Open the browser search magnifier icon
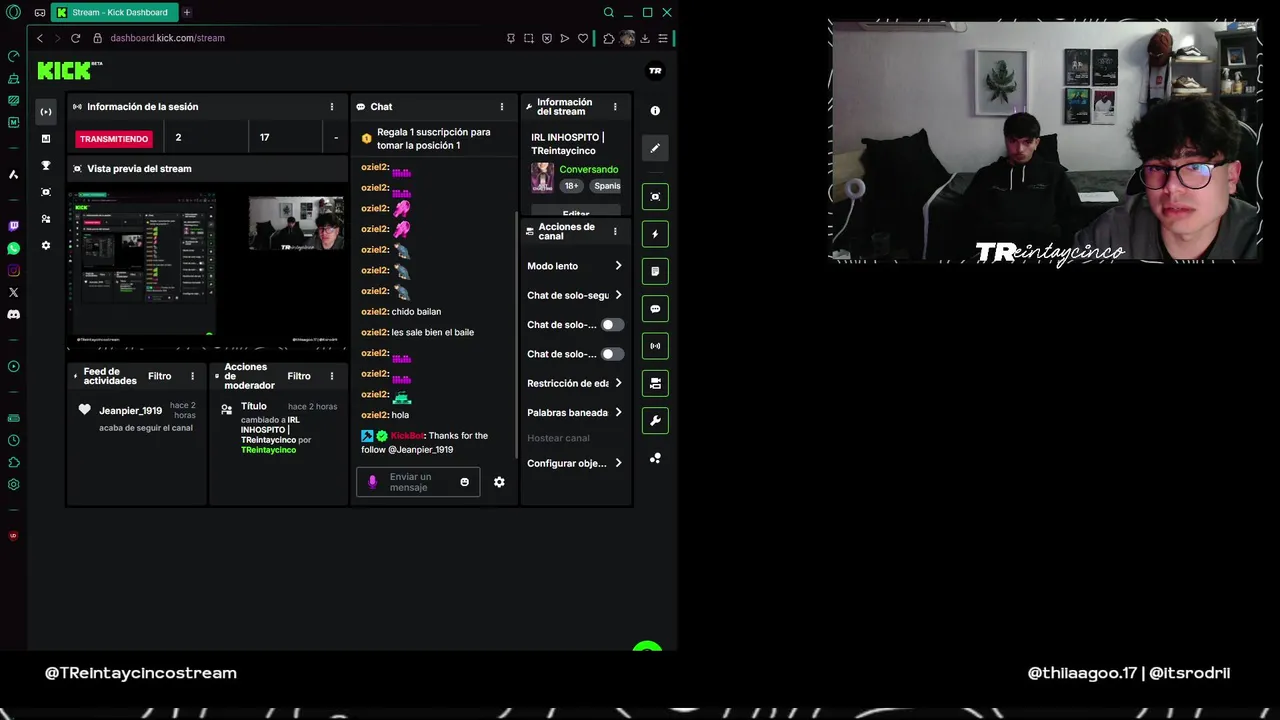The width and height of the screenshot is (1280, 720). pos(608,12)
